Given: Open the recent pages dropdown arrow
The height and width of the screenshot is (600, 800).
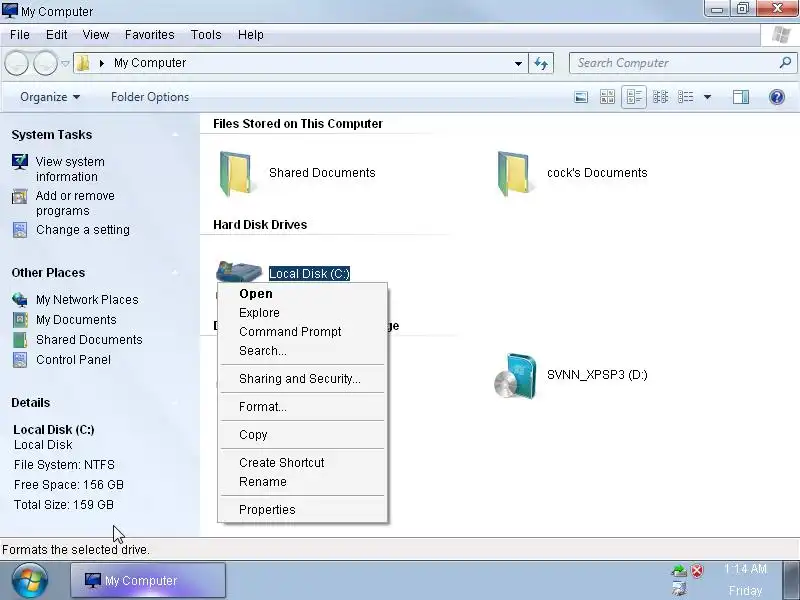Looking at the screenshot, I should click(x=65, y=64).
